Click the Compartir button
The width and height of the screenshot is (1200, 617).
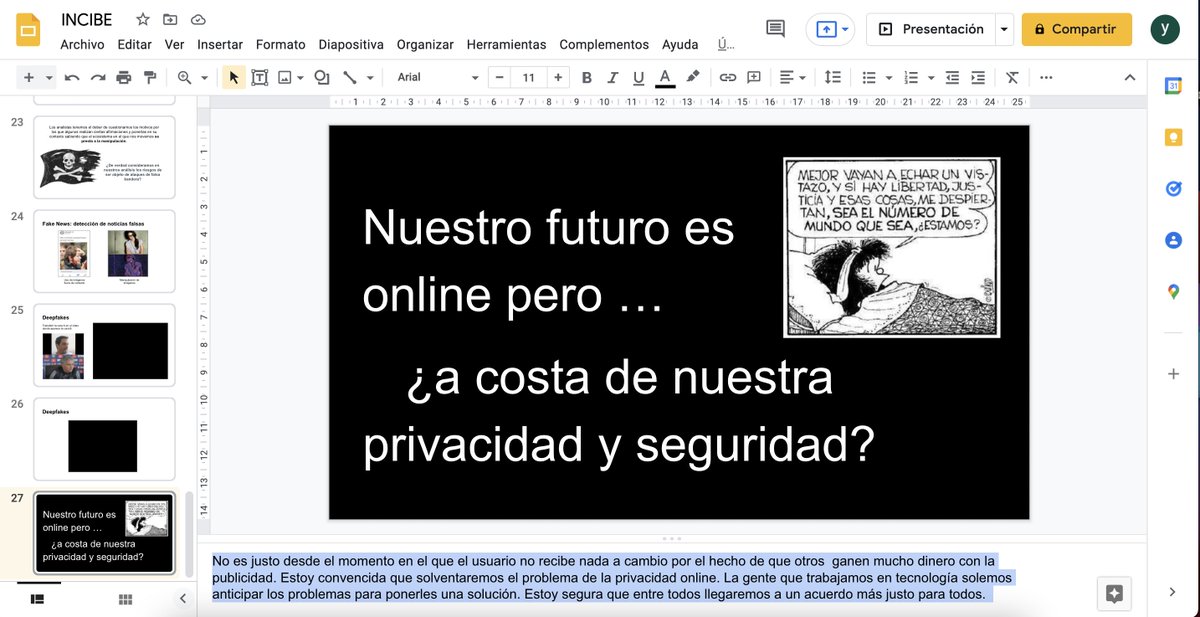click(x=1077, y=30)
